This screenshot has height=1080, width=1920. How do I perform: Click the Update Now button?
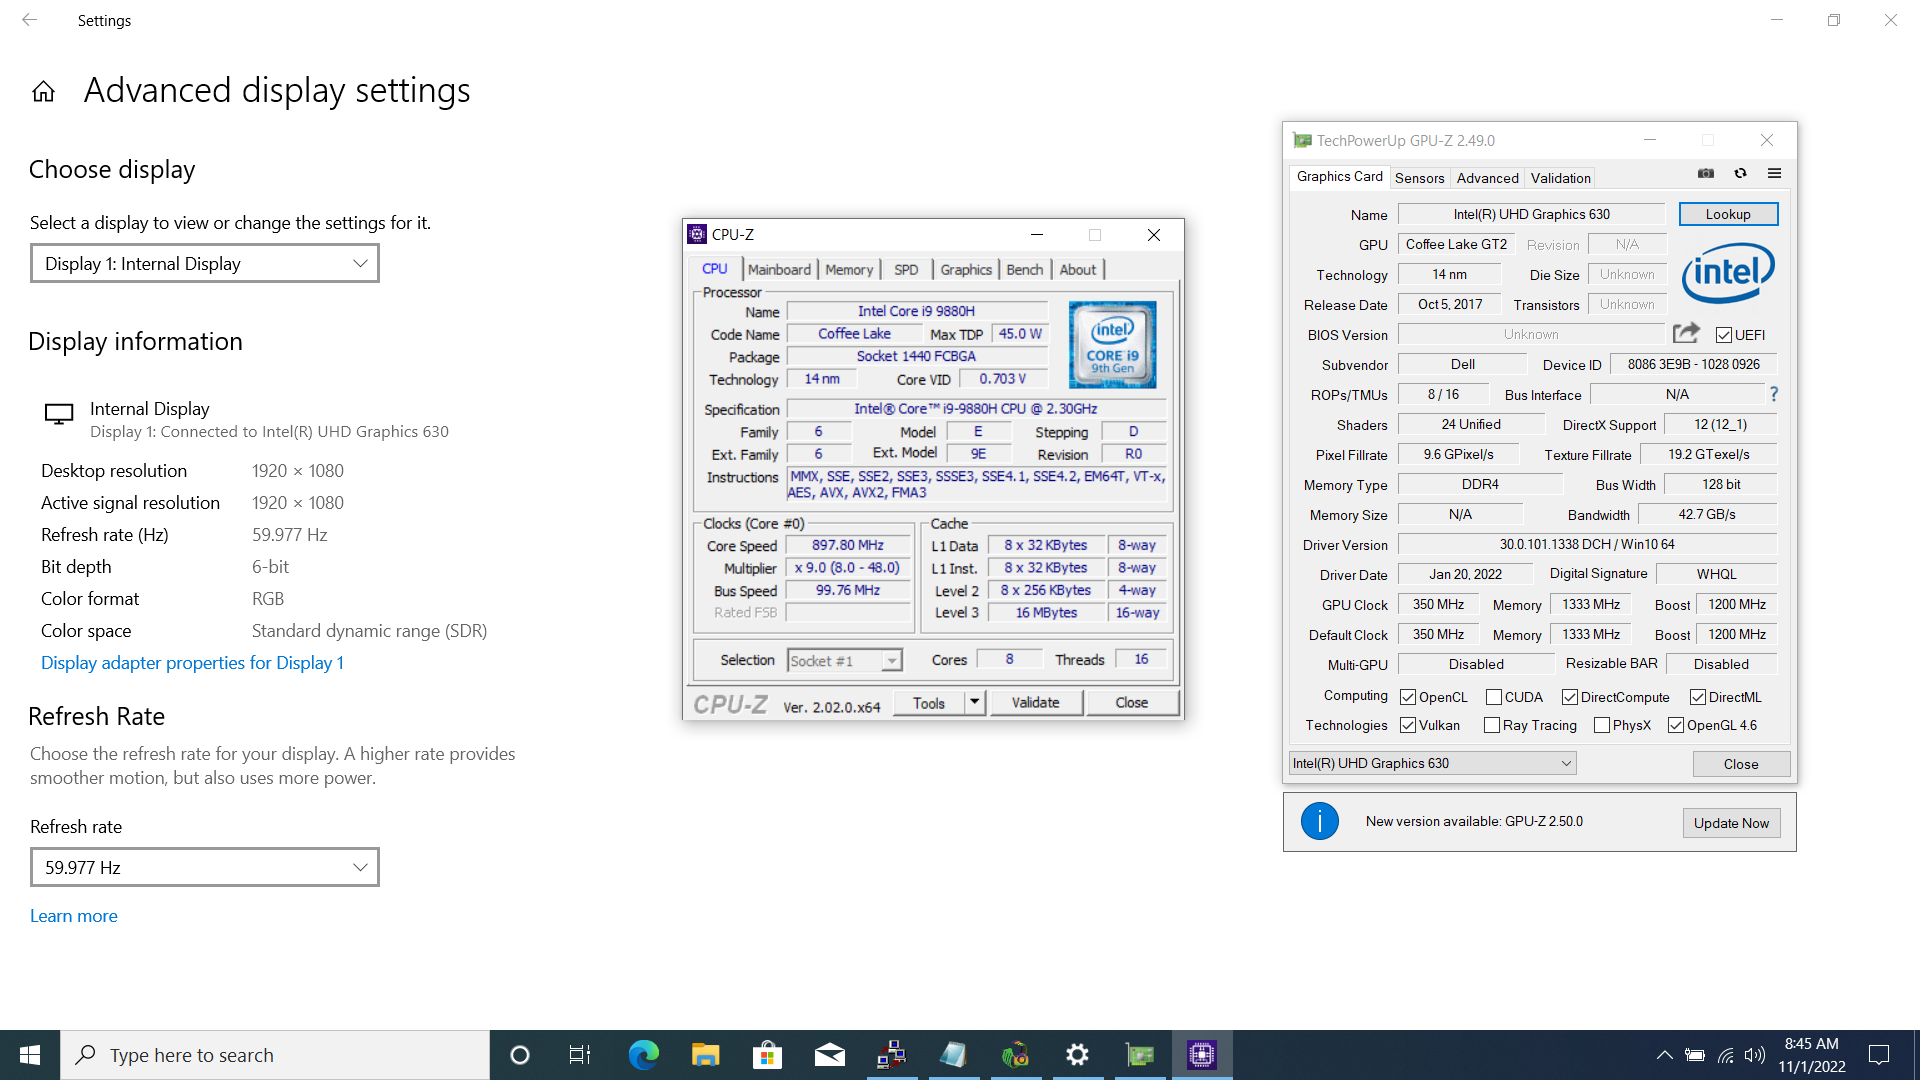coord(1731,823)
